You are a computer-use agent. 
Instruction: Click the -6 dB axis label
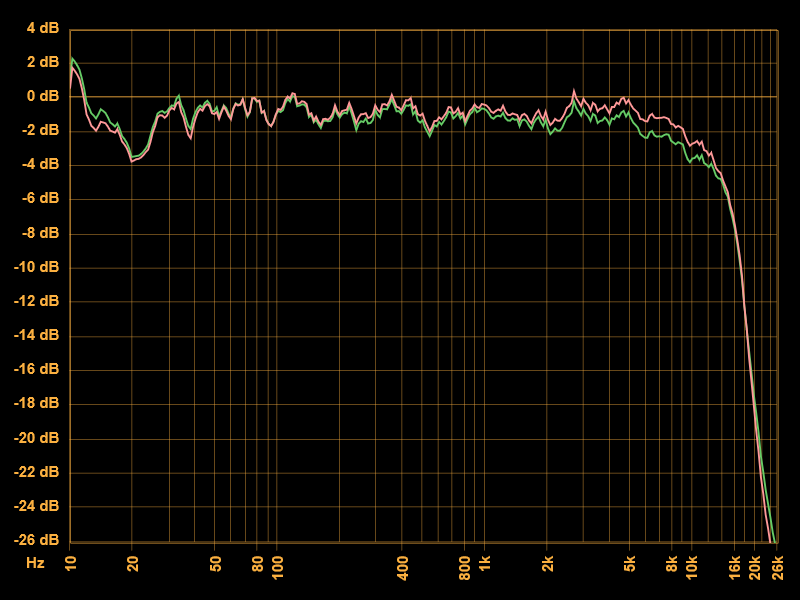[40, 198]
